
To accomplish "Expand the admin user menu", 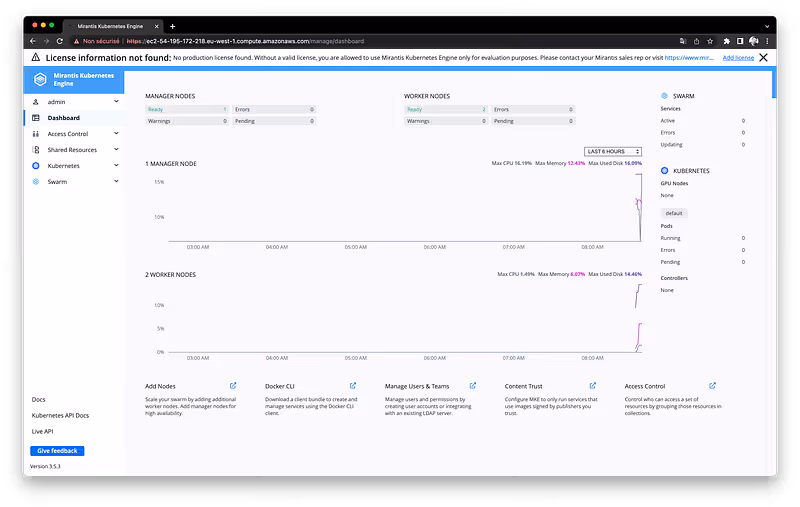I will point(116,102).
